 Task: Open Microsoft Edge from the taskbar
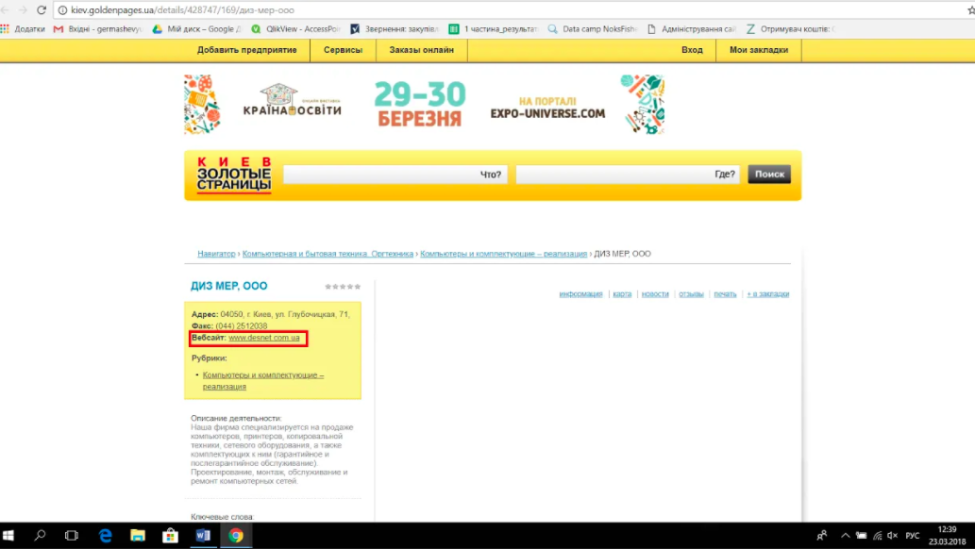click(x=105, y=536)
